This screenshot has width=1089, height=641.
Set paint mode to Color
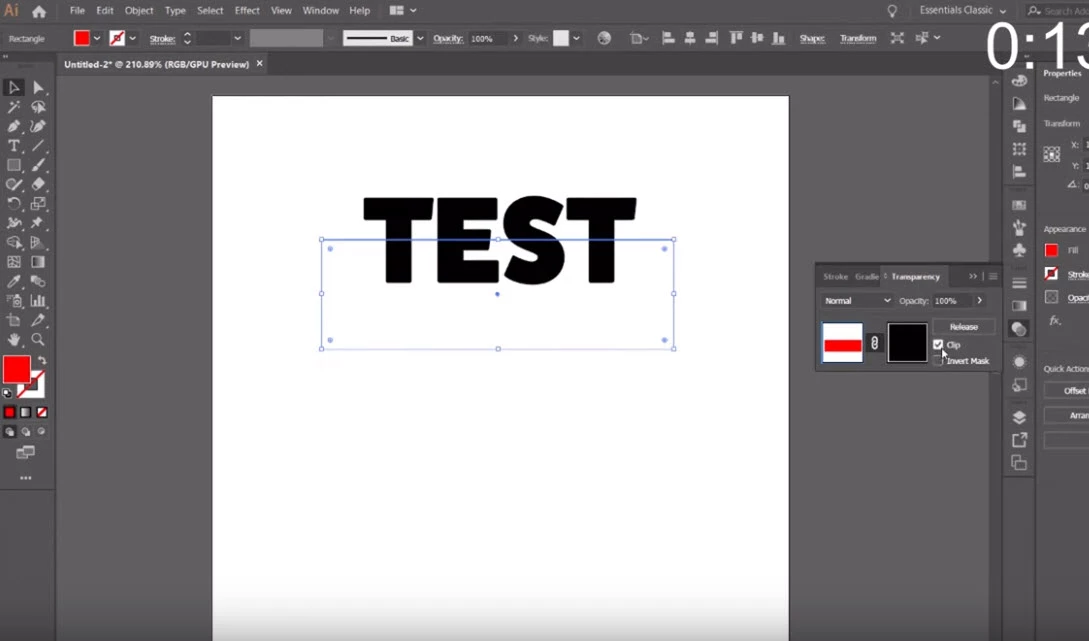coord(9,413)
